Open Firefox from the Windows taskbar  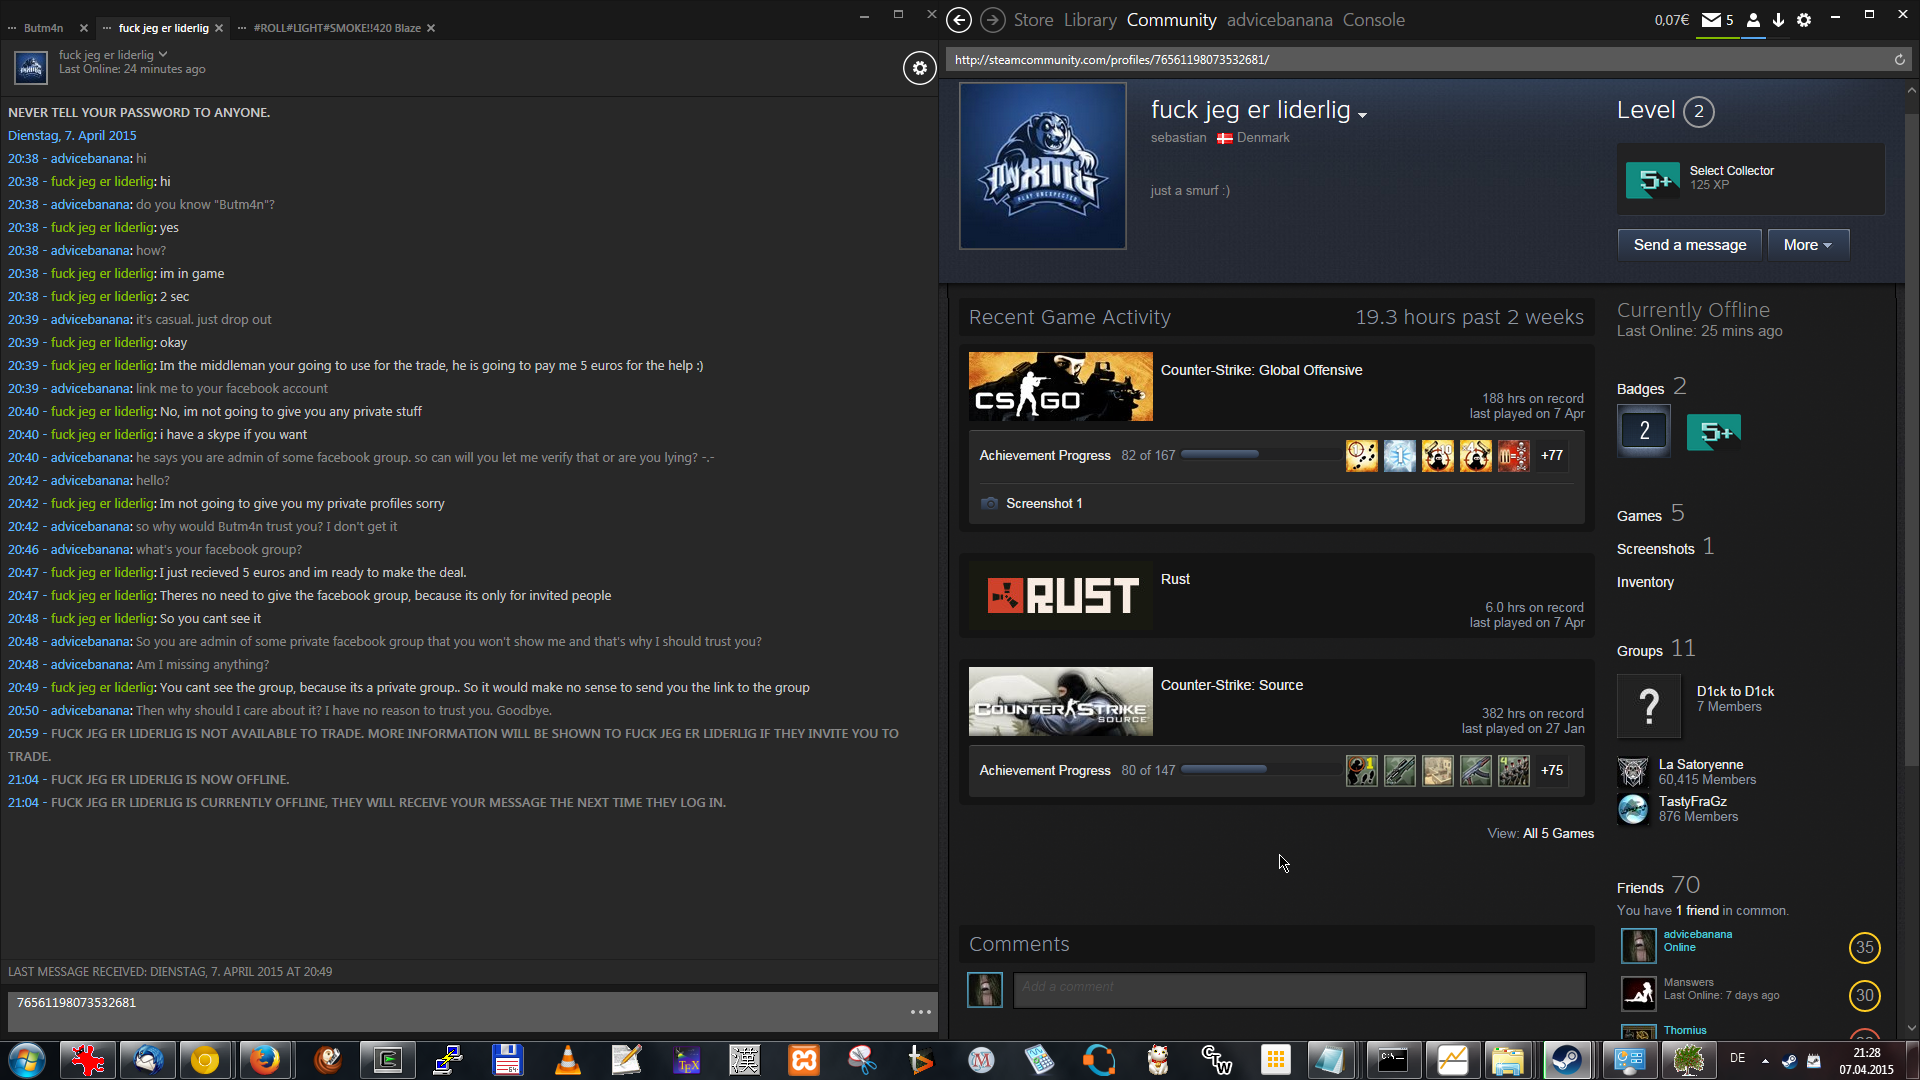point(264,1060)
